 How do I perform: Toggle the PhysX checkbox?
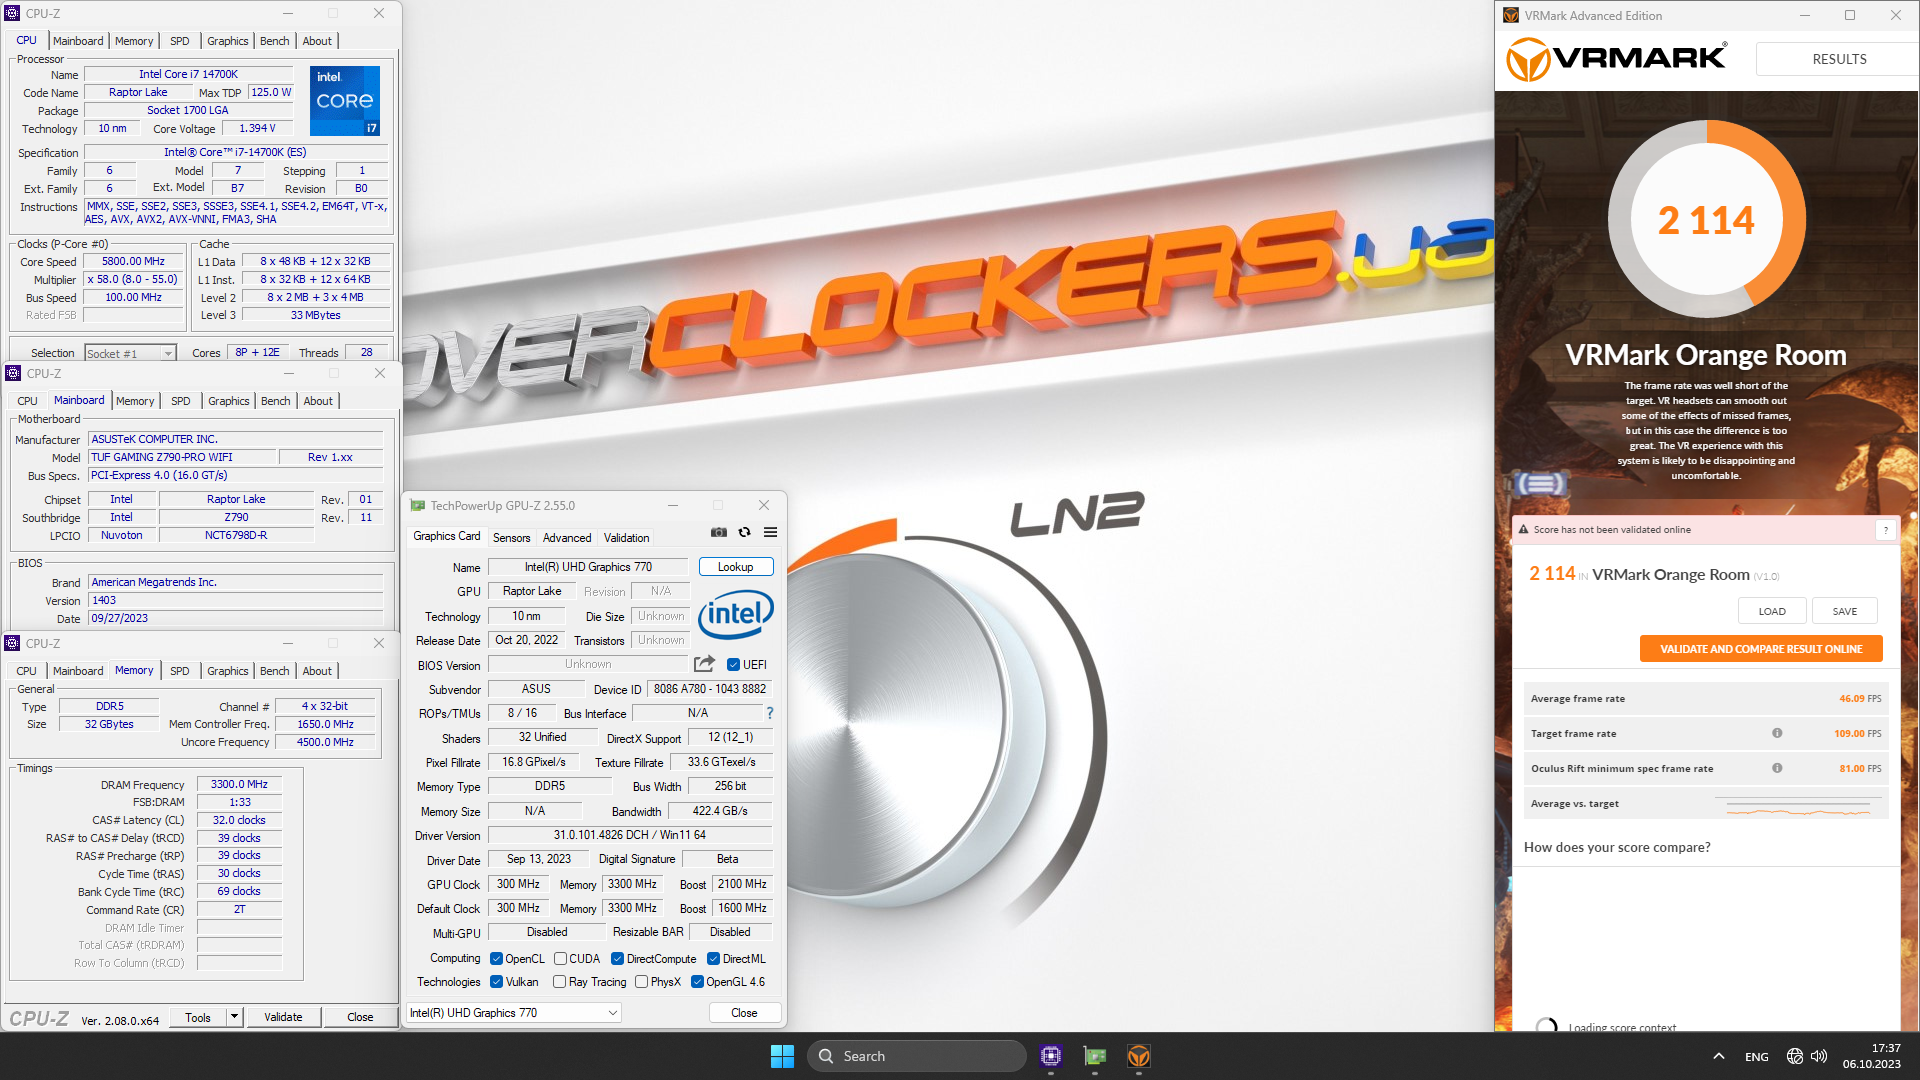tap(641, 982)
